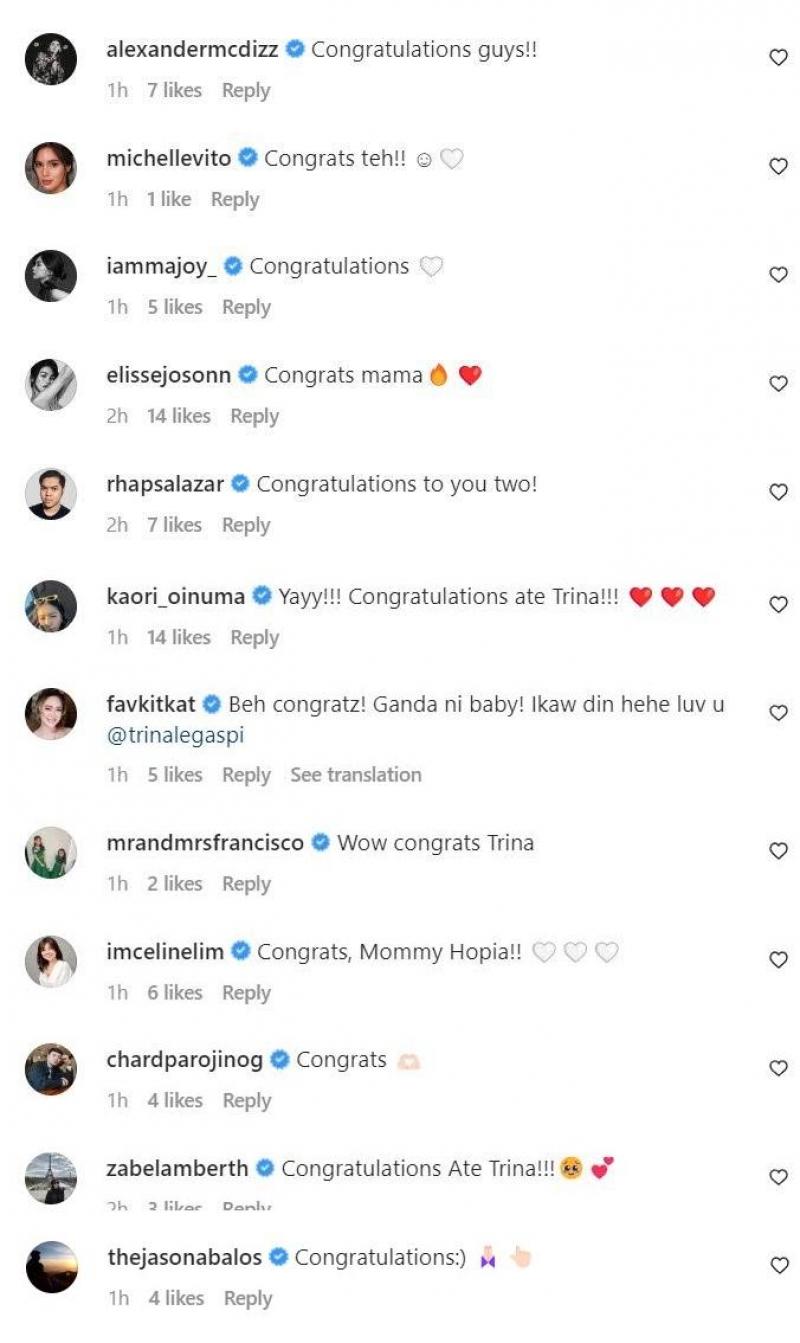The image size is (800, 1343).
Task: Tap the heart beside imcelinelim's comment
Action: (x=778, y=959)
